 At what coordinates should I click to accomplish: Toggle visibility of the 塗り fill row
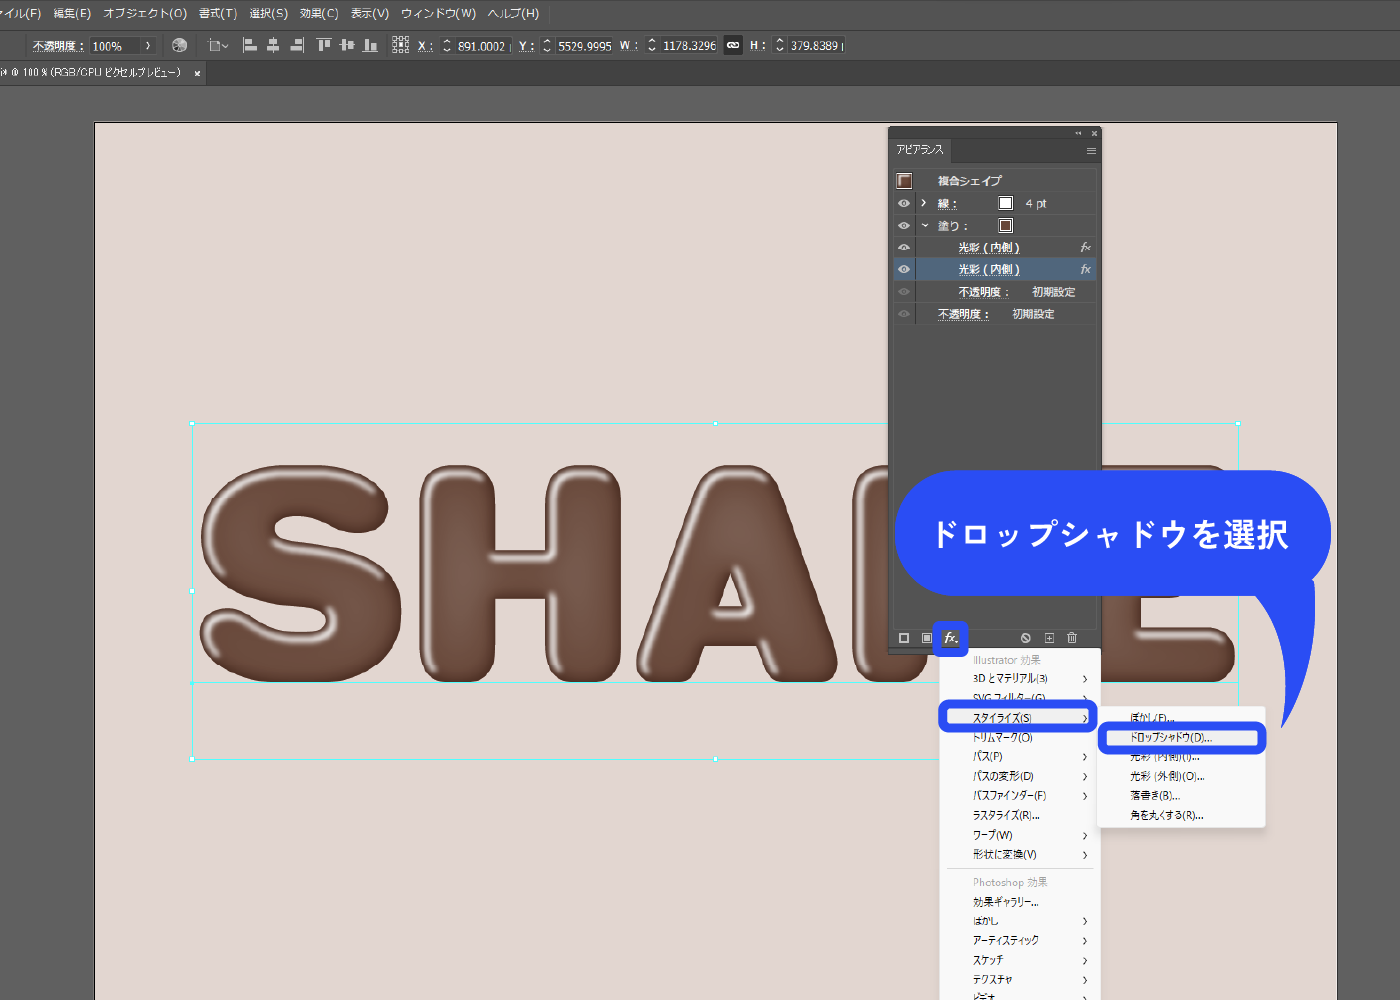coord(904,226)
